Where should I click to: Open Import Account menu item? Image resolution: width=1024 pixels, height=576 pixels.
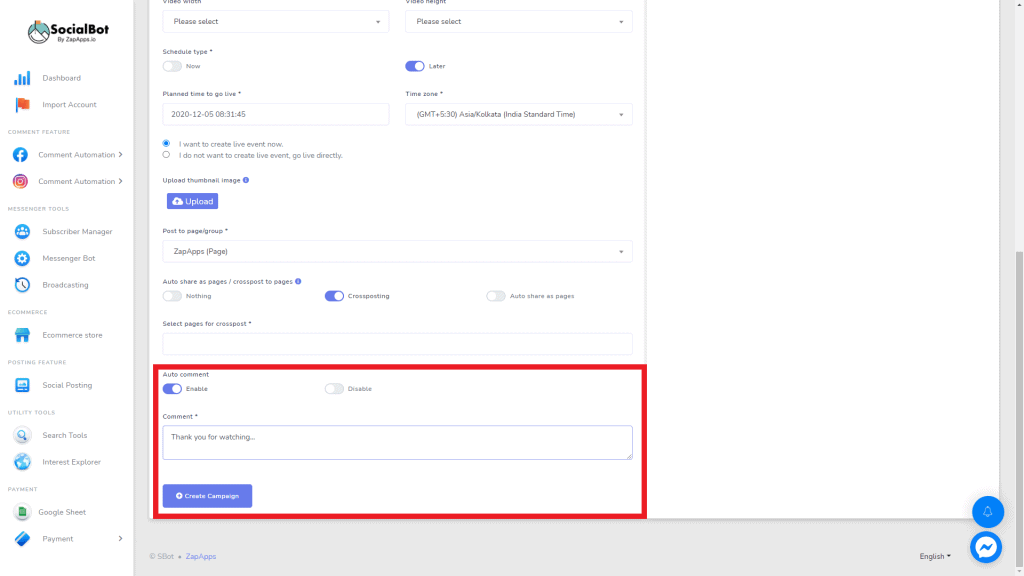click(69, 104)
